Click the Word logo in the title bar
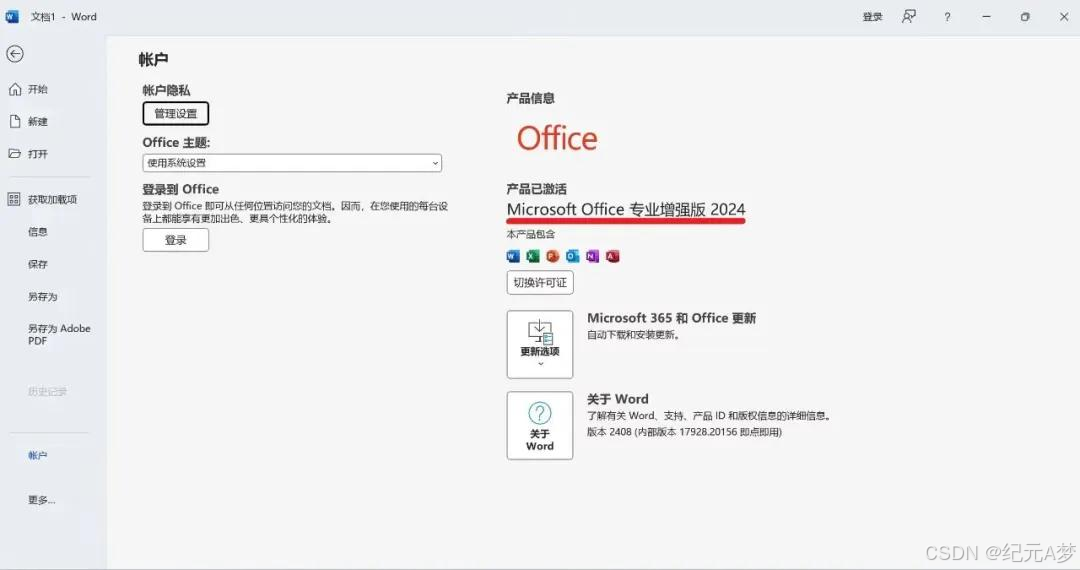Image resolution: width=1080 pixels, height=570 pixels. (x=12, y=17)
